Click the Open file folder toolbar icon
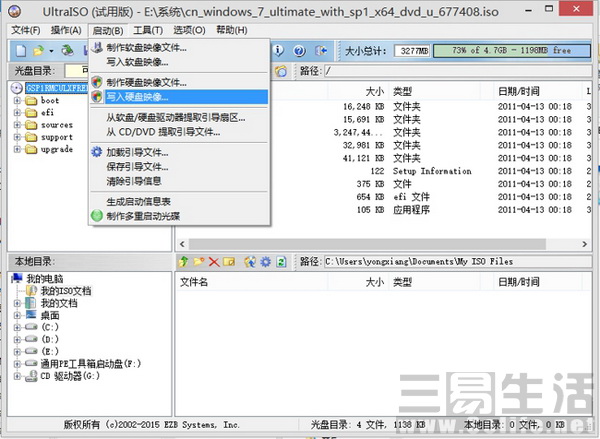This screenshot has height=439, width=600. [x=38, y=51]
